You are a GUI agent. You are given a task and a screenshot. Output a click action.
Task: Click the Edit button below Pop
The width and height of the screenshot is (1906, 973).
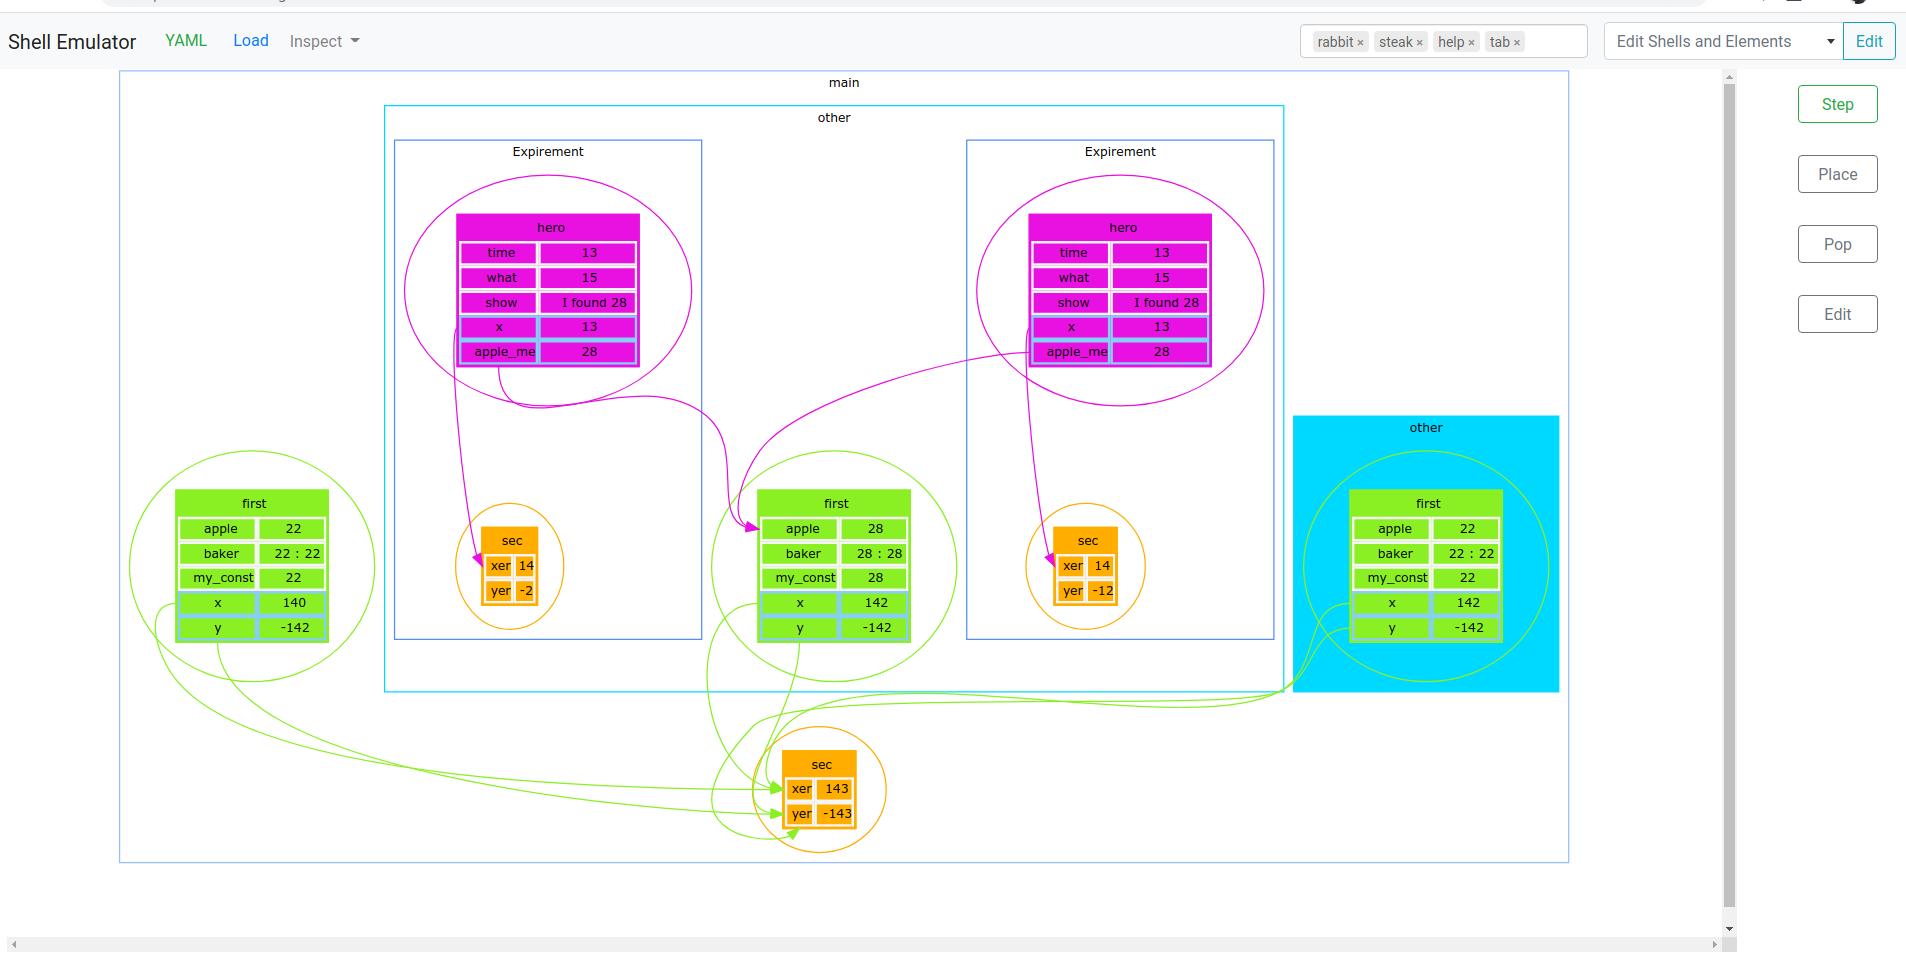[1837, 314]
